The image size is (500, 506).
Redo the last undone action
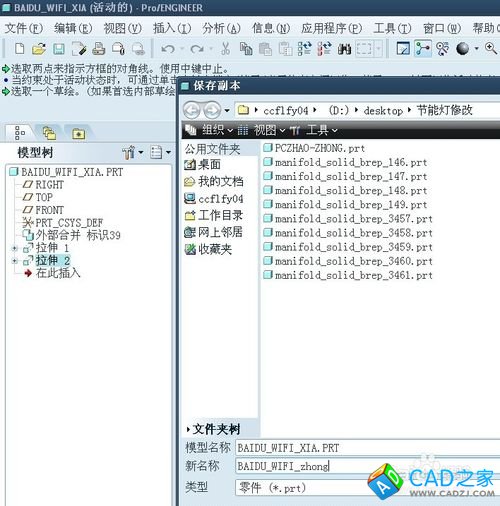click(x=197, y=49)
